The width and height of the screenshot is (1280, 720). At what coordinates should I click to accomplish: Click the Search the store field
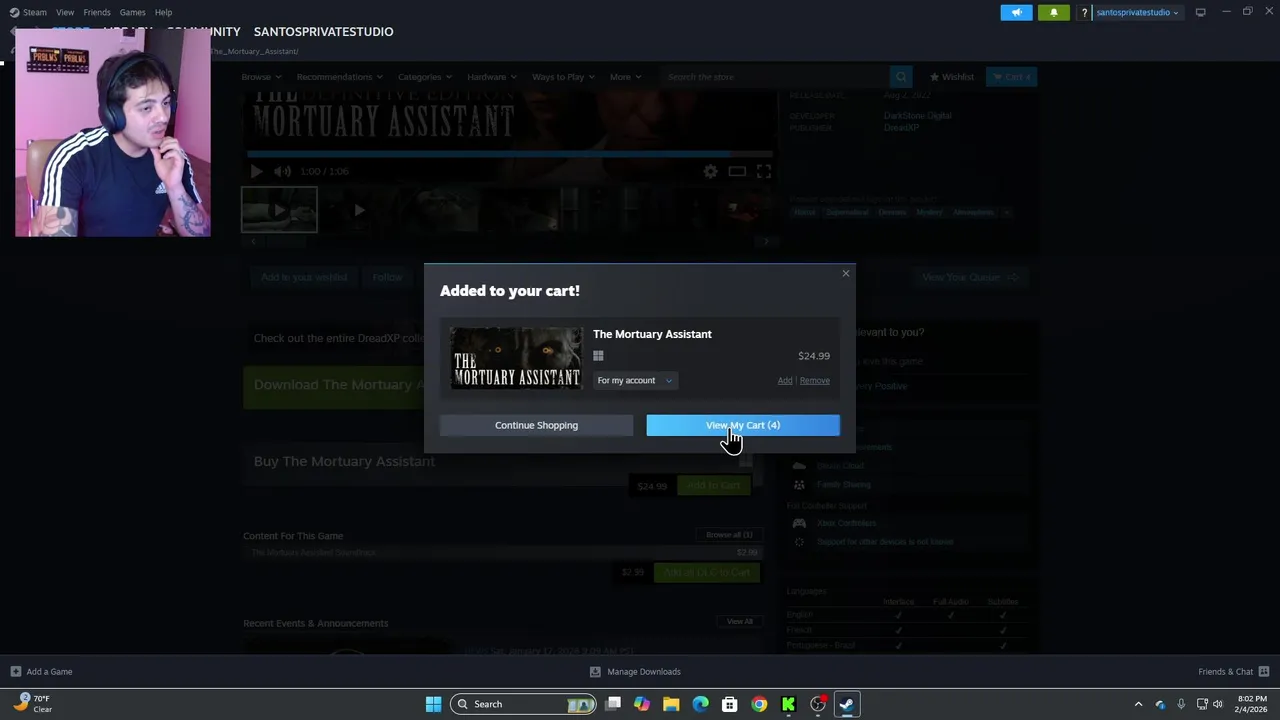click(775, 77)
